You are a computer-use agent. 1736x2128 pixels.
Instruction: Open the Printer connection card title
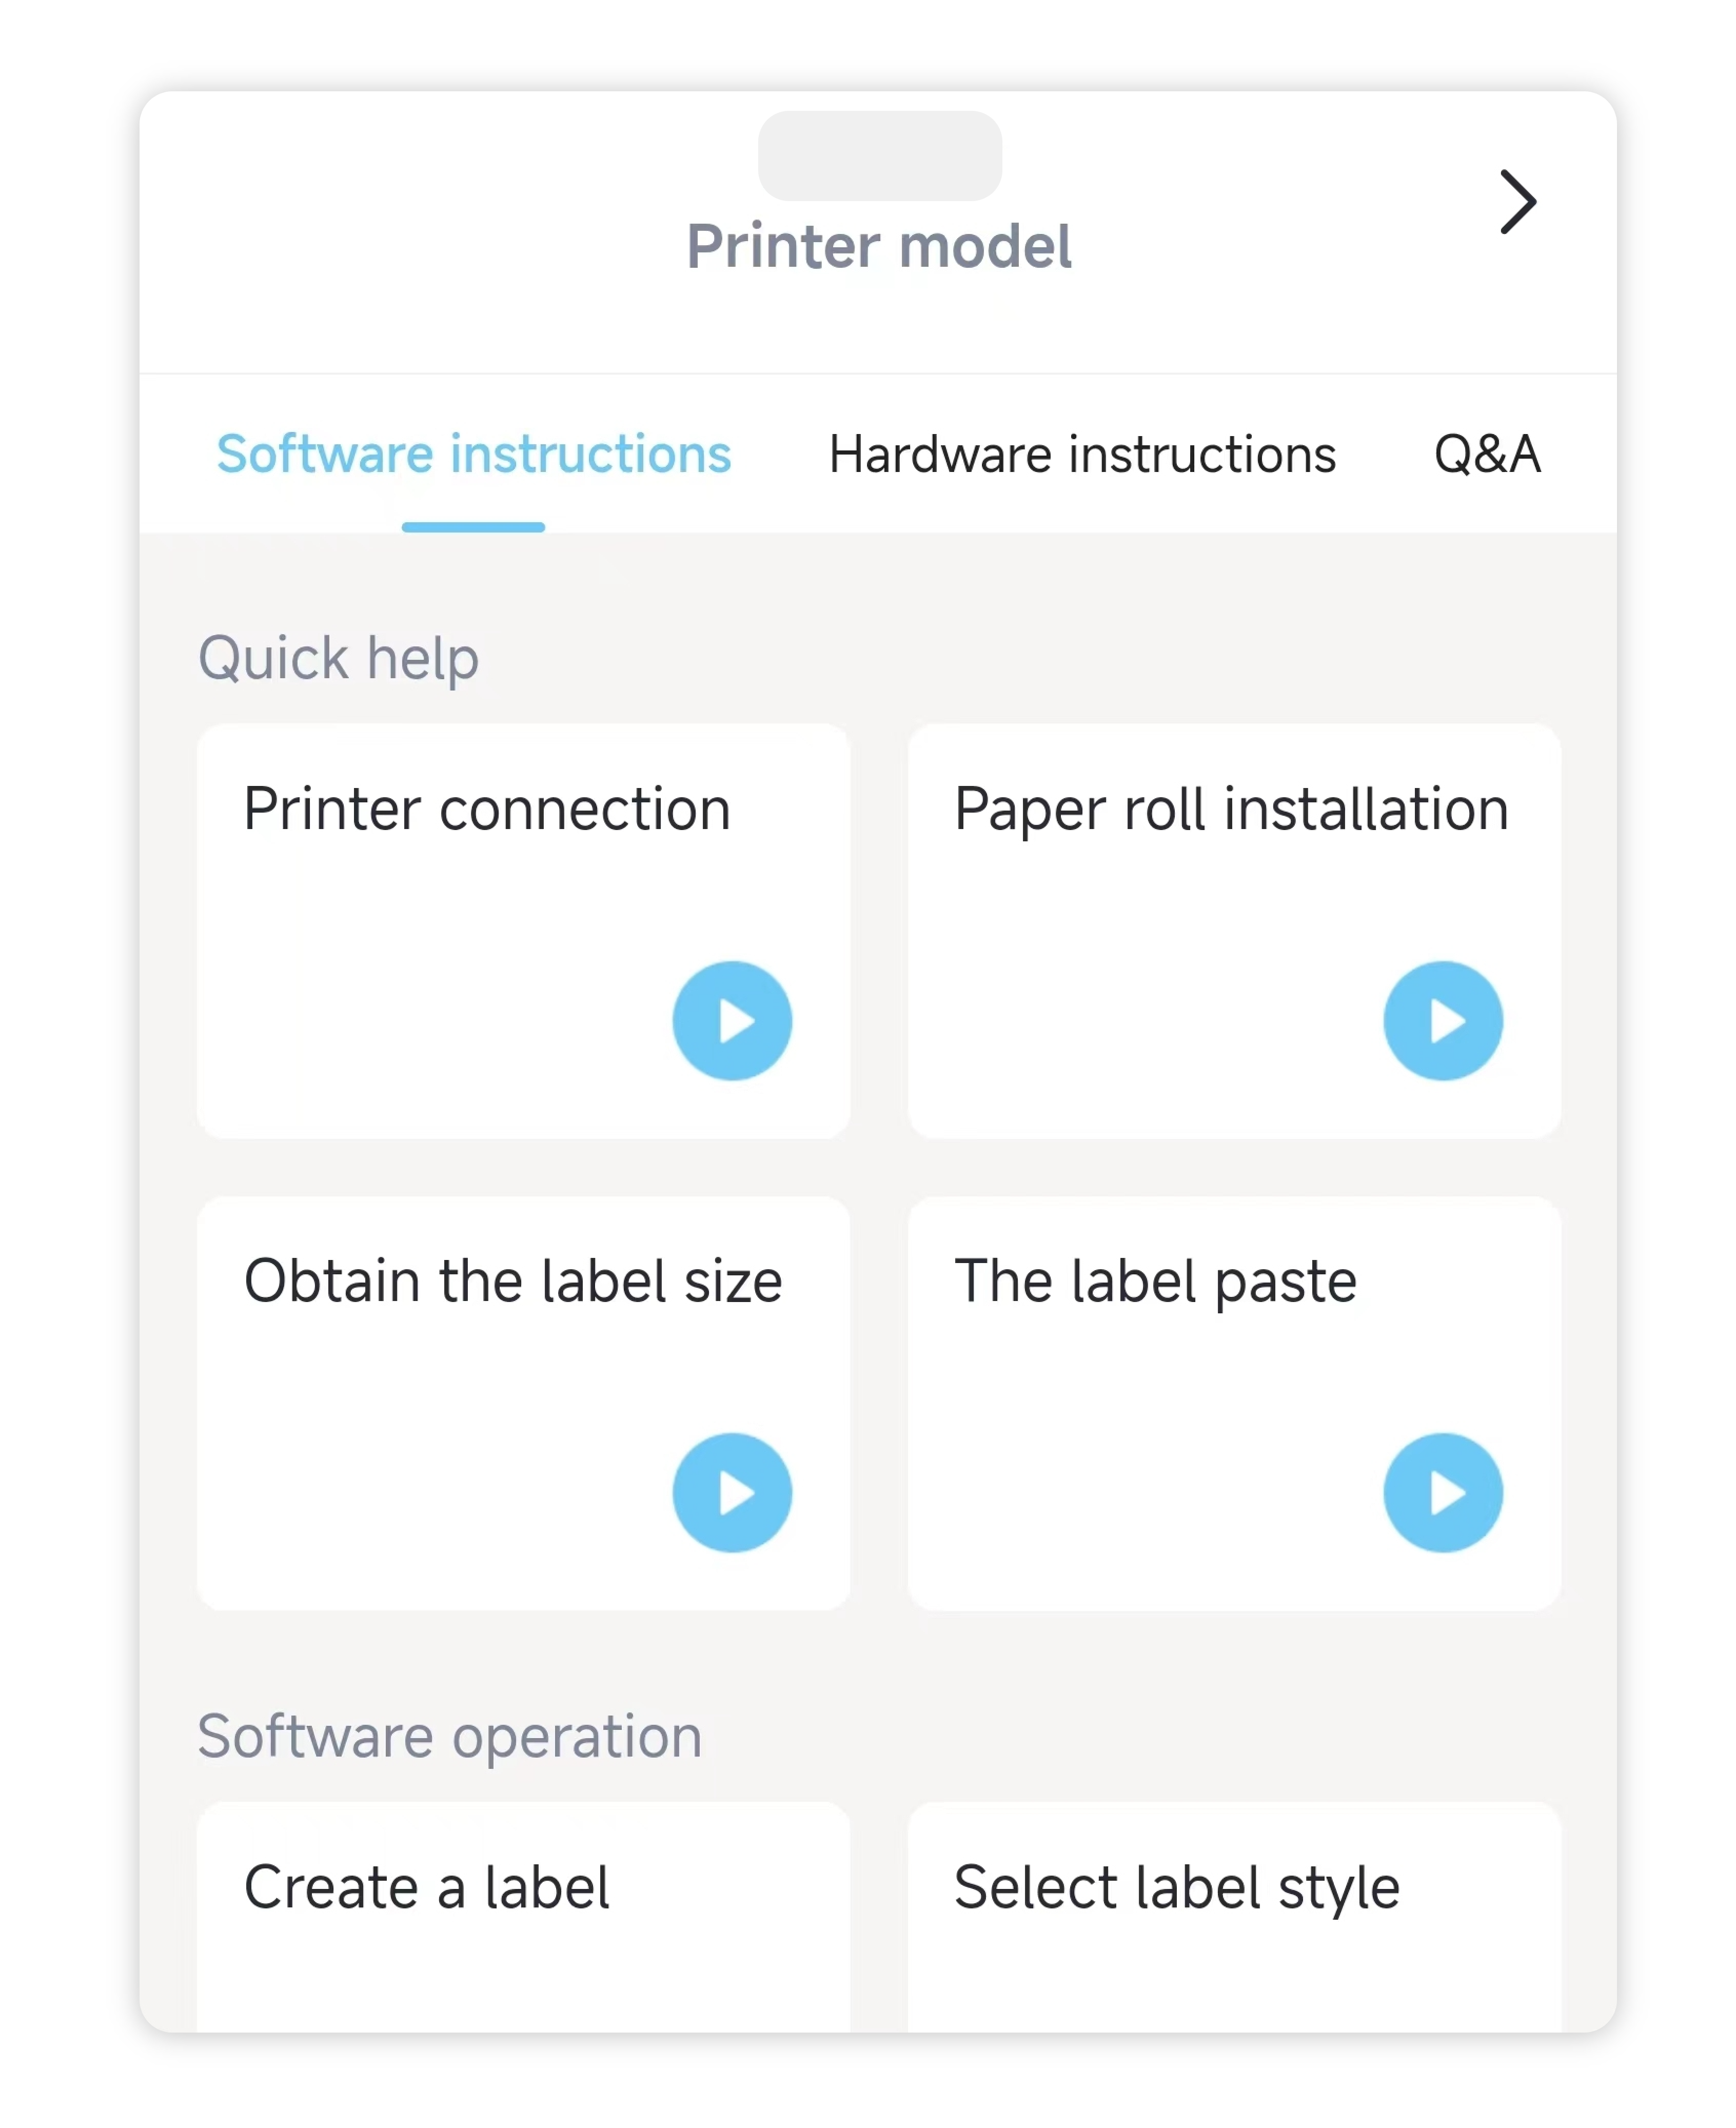pos(487,809)
